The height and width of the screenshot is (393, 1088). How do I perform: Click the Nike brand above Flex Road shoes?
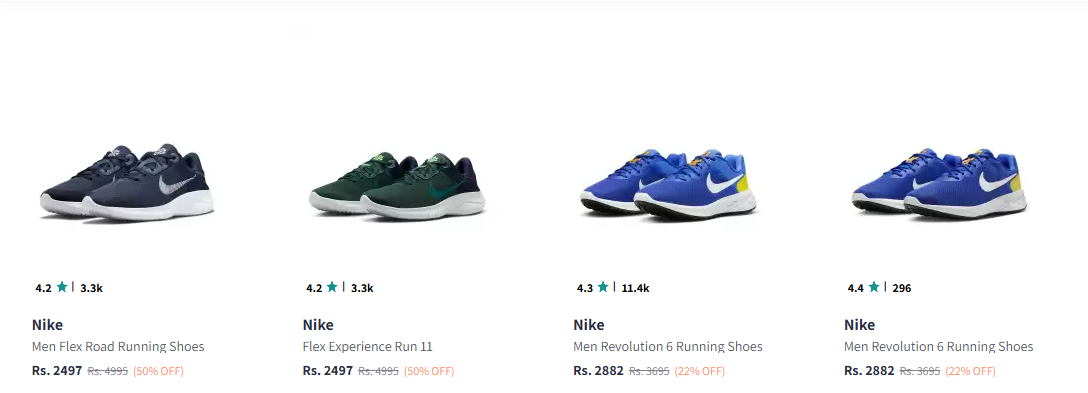(47, 325)
